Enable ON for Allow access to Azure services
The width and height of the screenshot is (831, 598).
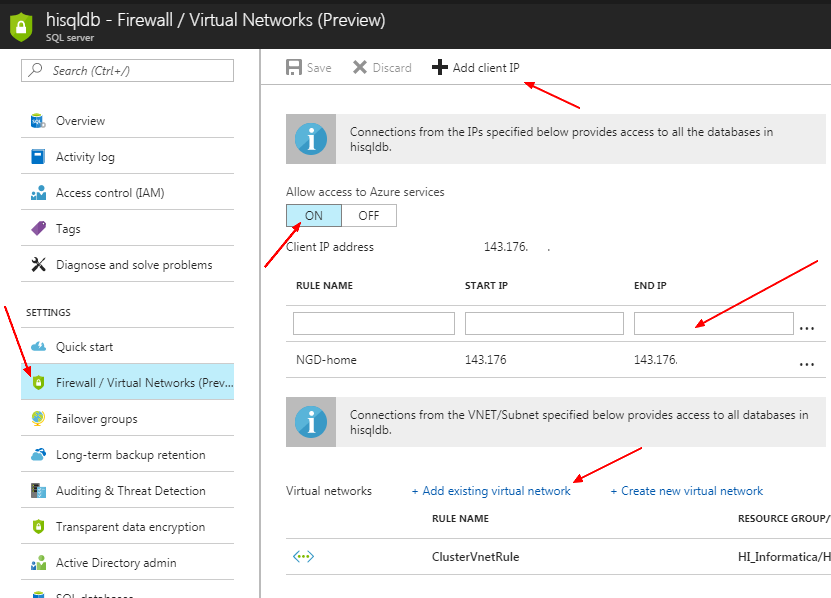pyautogui.click(x=313, y=215)
